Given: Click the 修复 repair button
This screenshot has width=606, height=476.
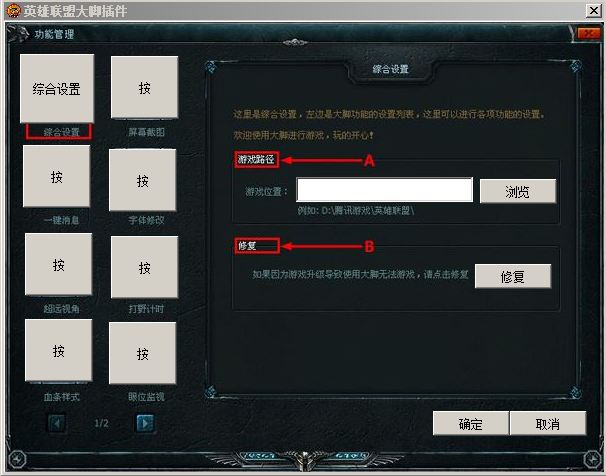Looking at the screenshot, I should 513,276.
